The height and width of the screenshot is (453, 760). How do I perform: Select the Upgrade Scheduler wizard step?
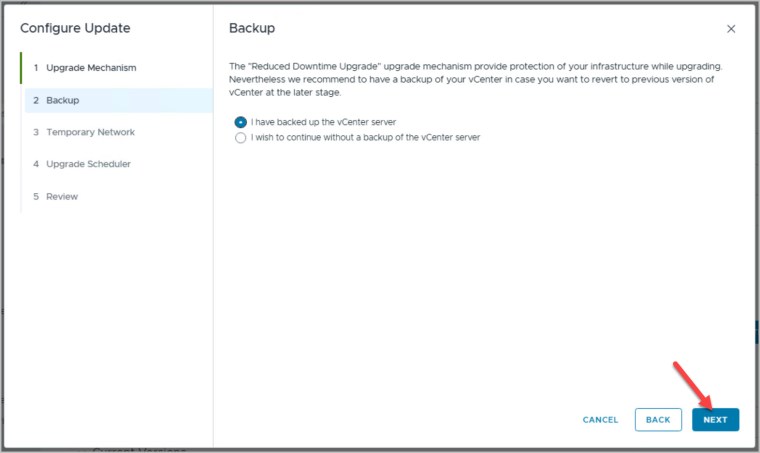(88, 164)
